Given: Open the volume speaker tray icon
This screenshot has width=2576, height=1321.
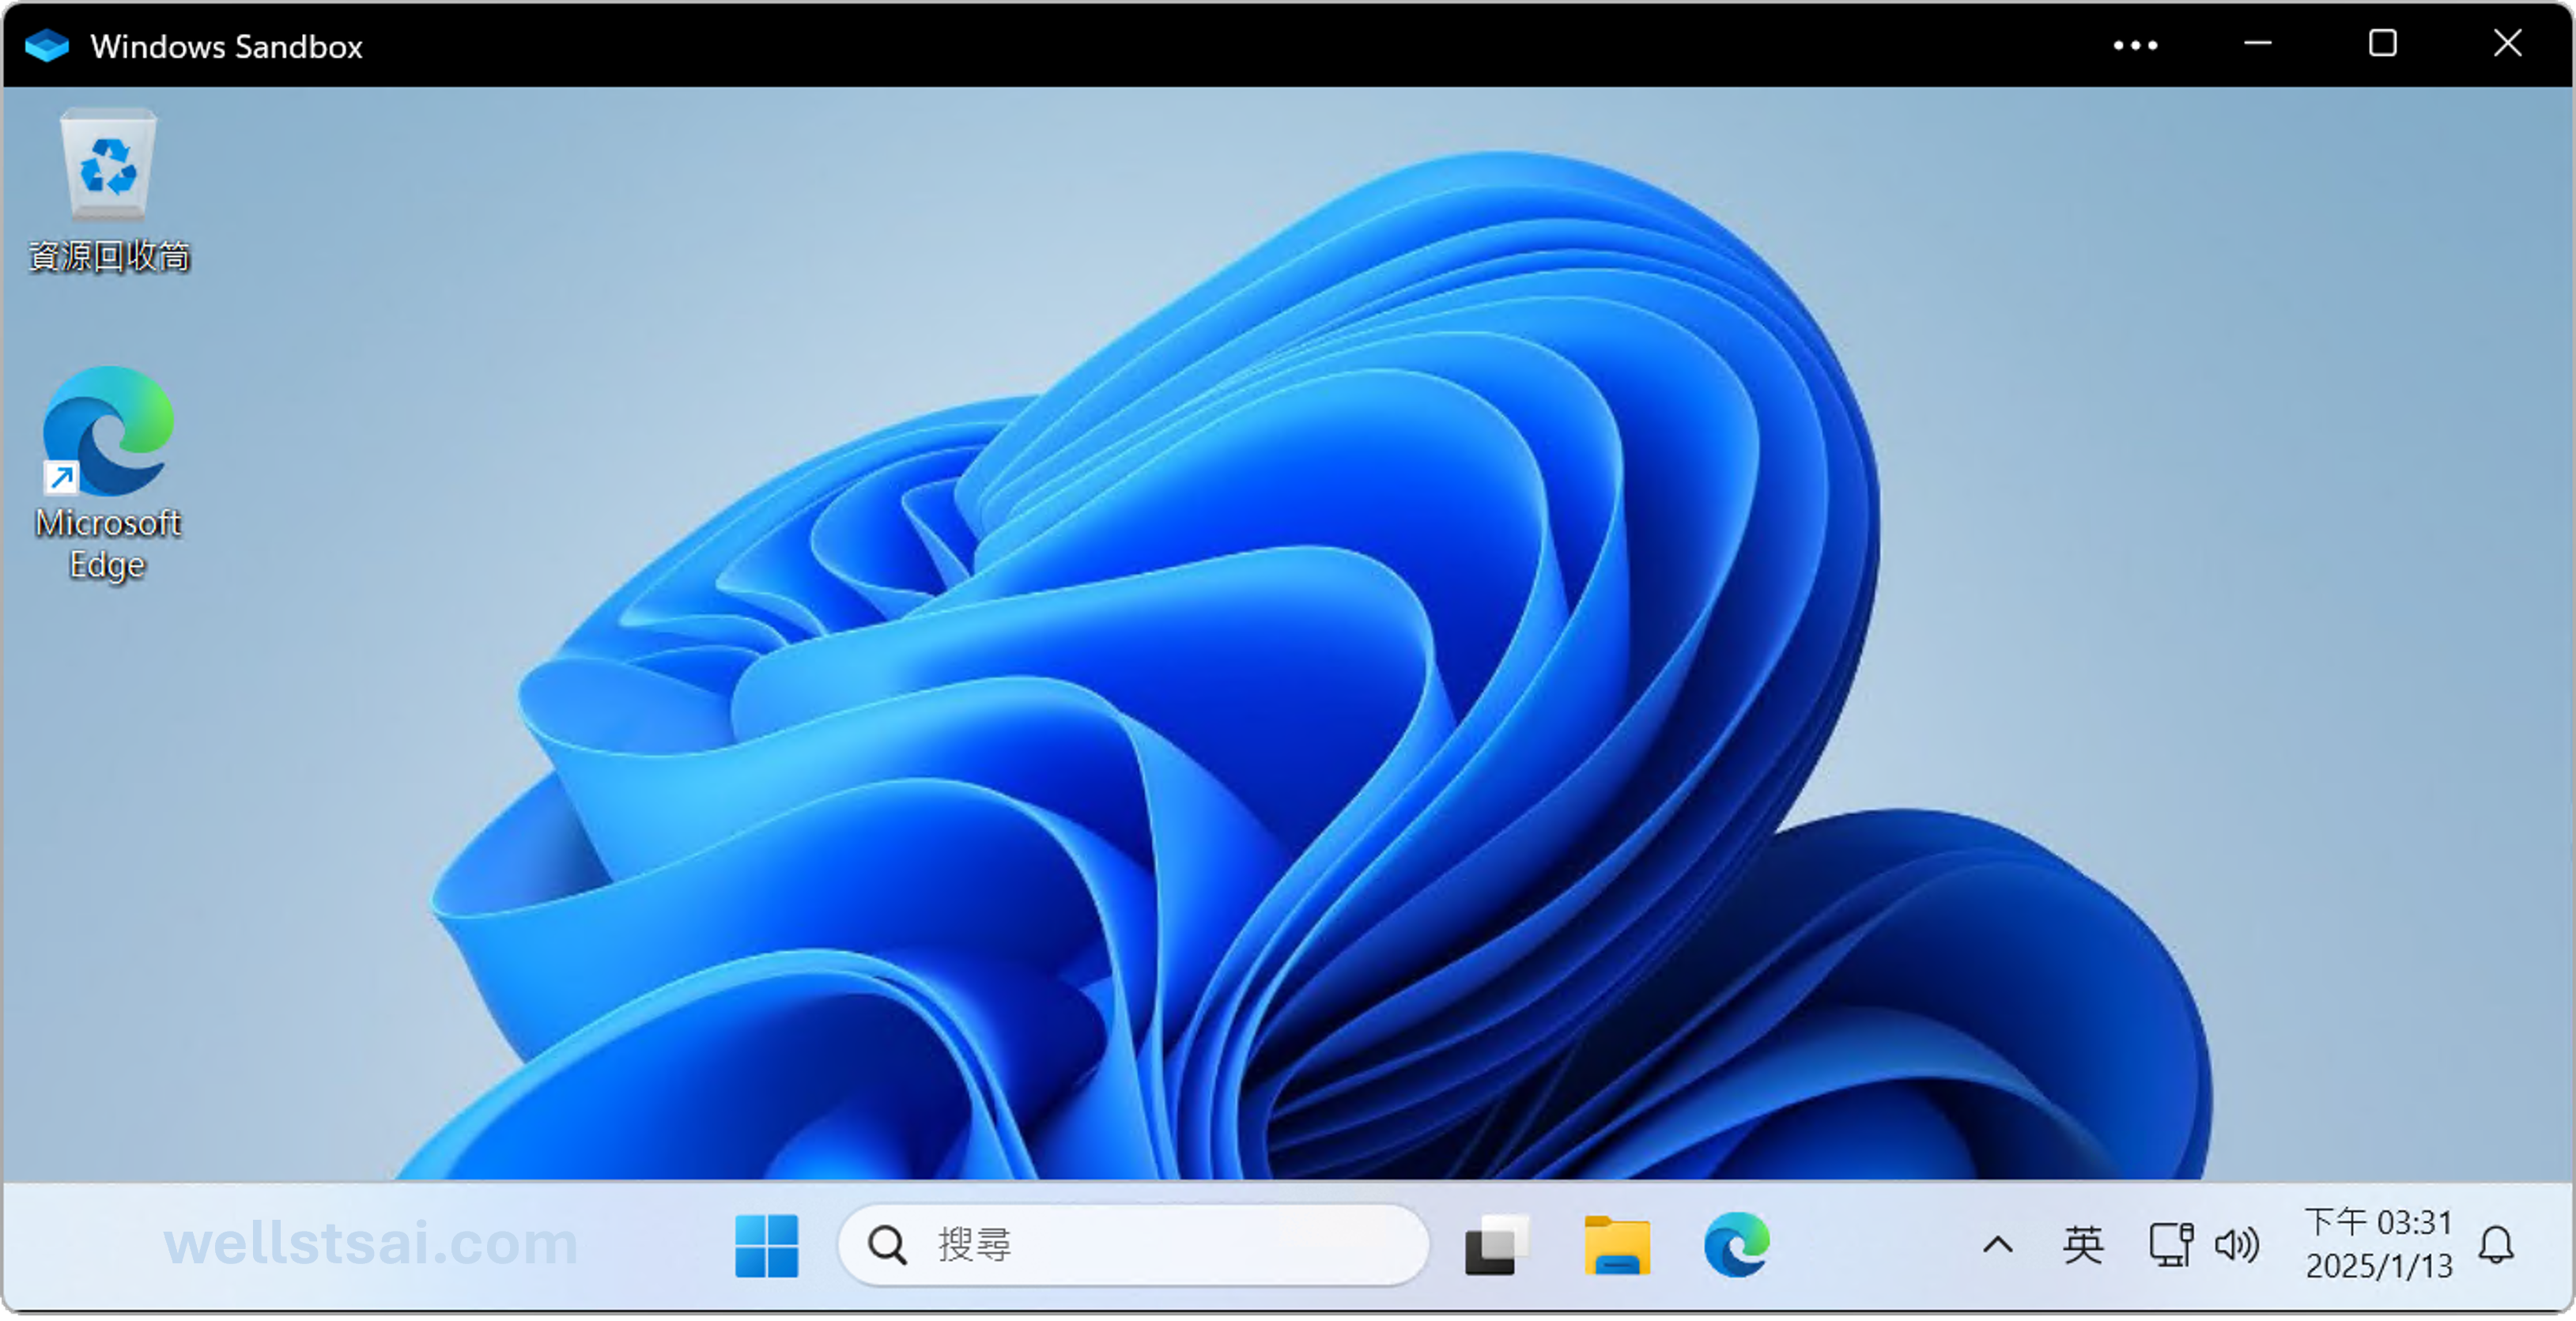Looking at the screenshot, I should pyautogui.click(x=2237, y=1245).
